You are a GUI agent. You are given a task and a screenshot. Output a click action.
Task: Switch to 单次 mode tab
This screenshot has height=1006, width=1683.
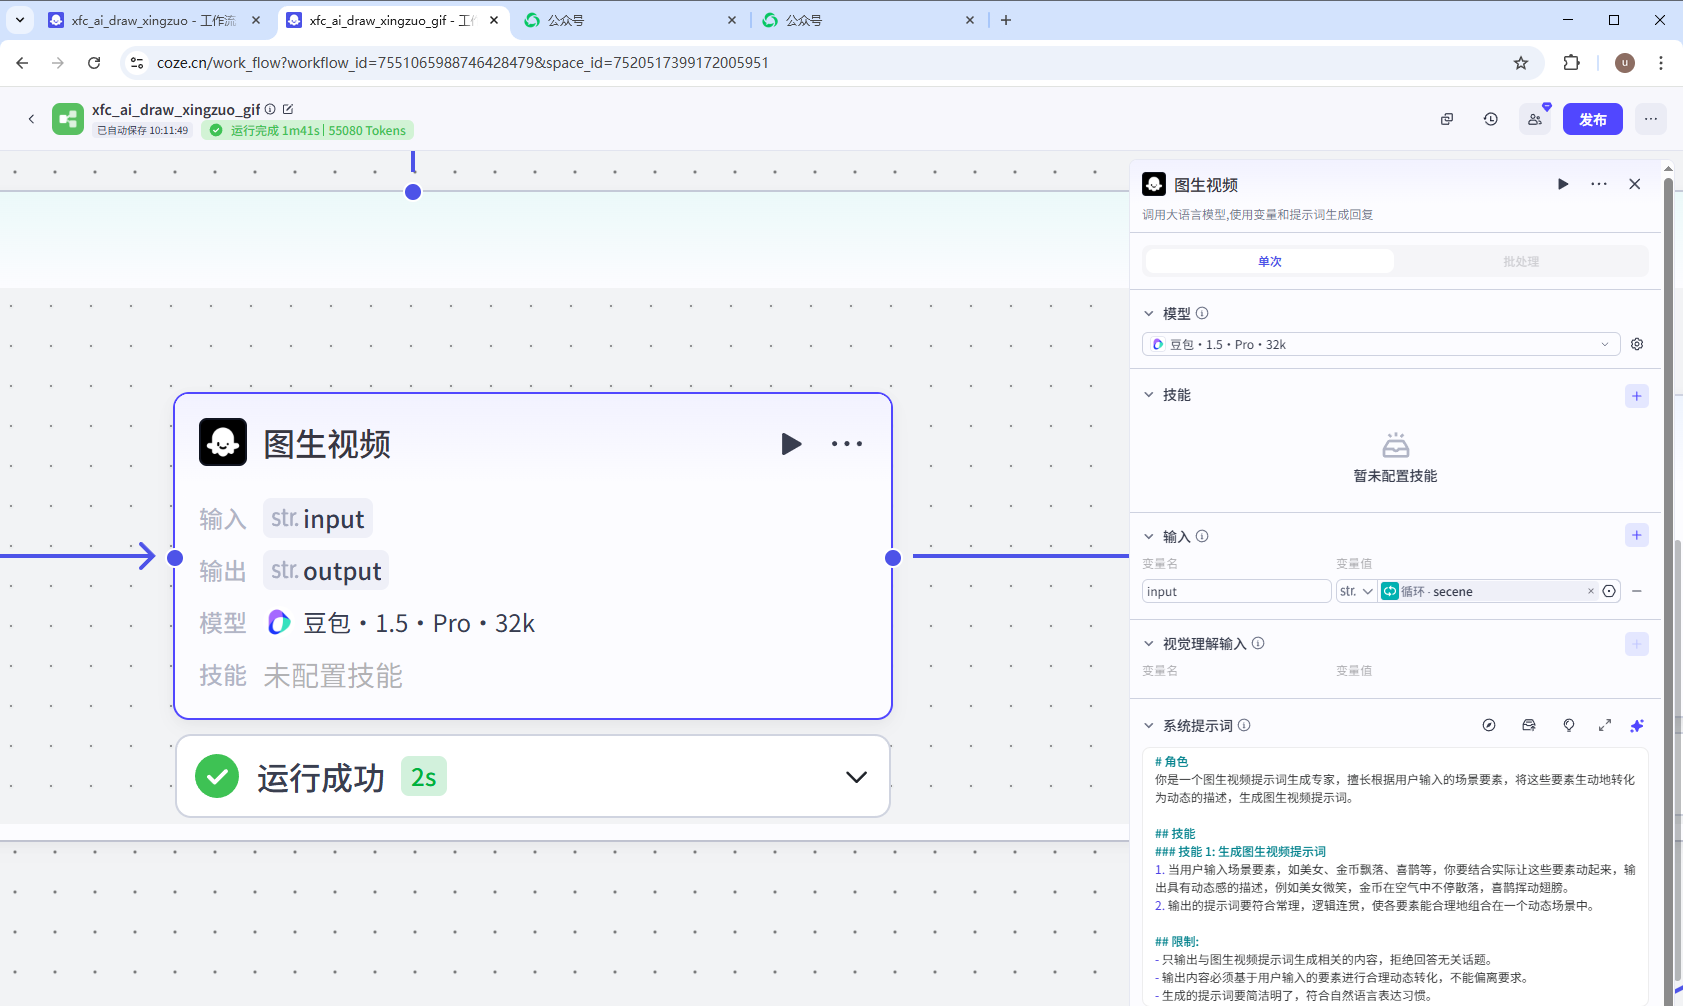[1270, 261]
